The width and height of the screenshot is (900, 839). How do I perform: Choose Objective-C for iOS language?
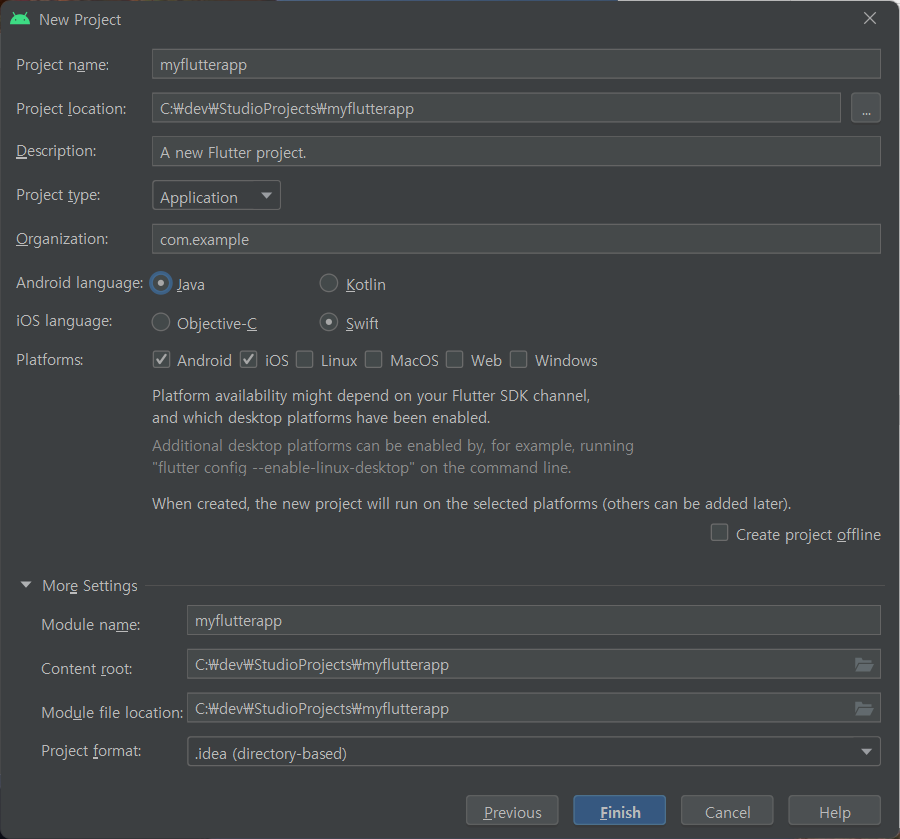(161, 322)
